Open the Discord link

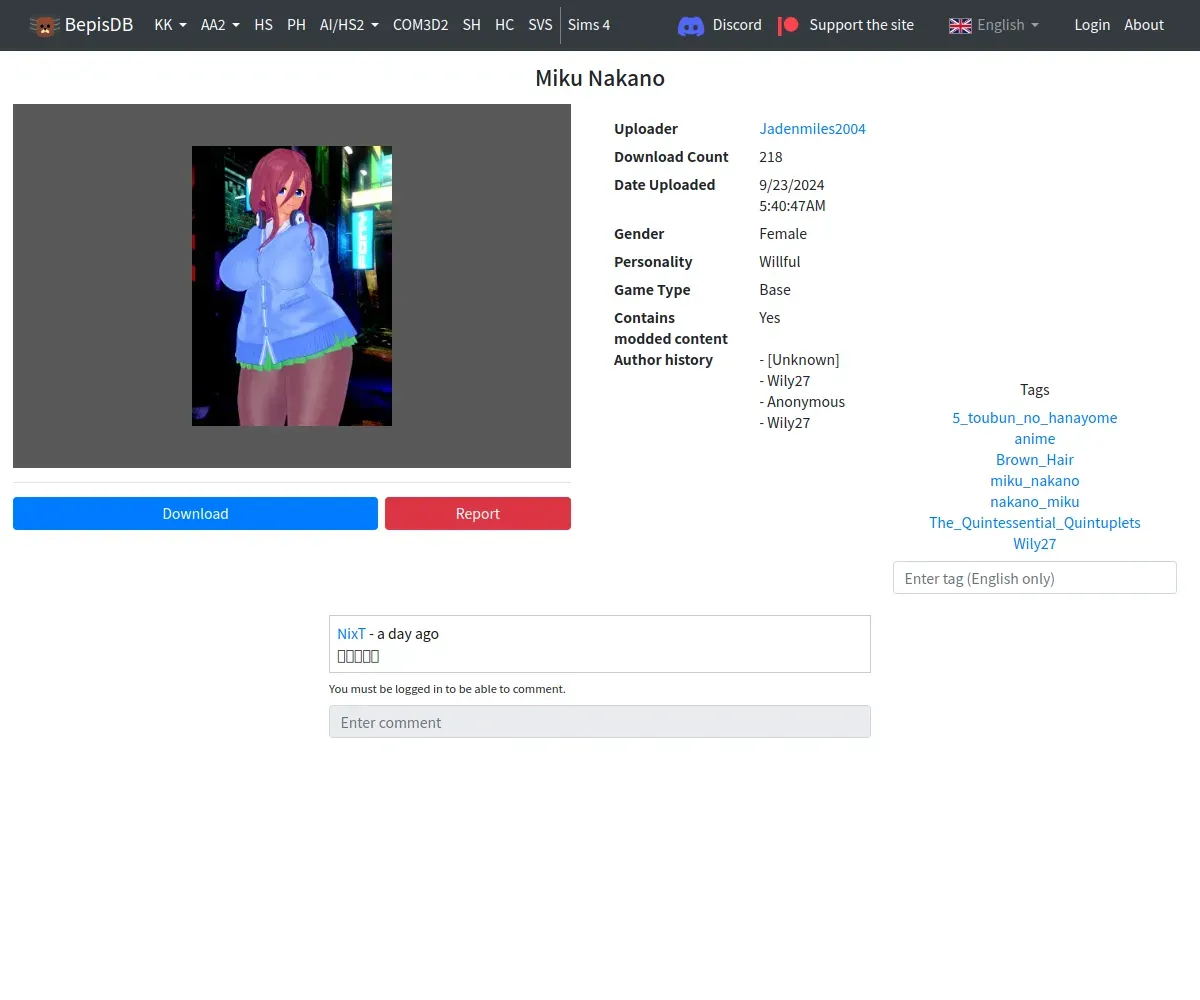pyautogui.click(x=737, y=25)
